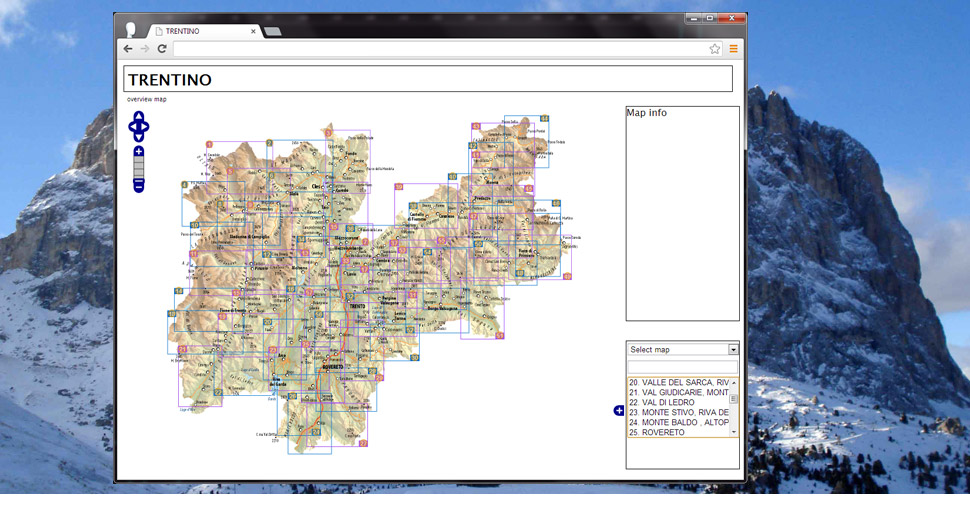Pan the map right with the arrow
The image size is (970, 511).
point(145,127)
